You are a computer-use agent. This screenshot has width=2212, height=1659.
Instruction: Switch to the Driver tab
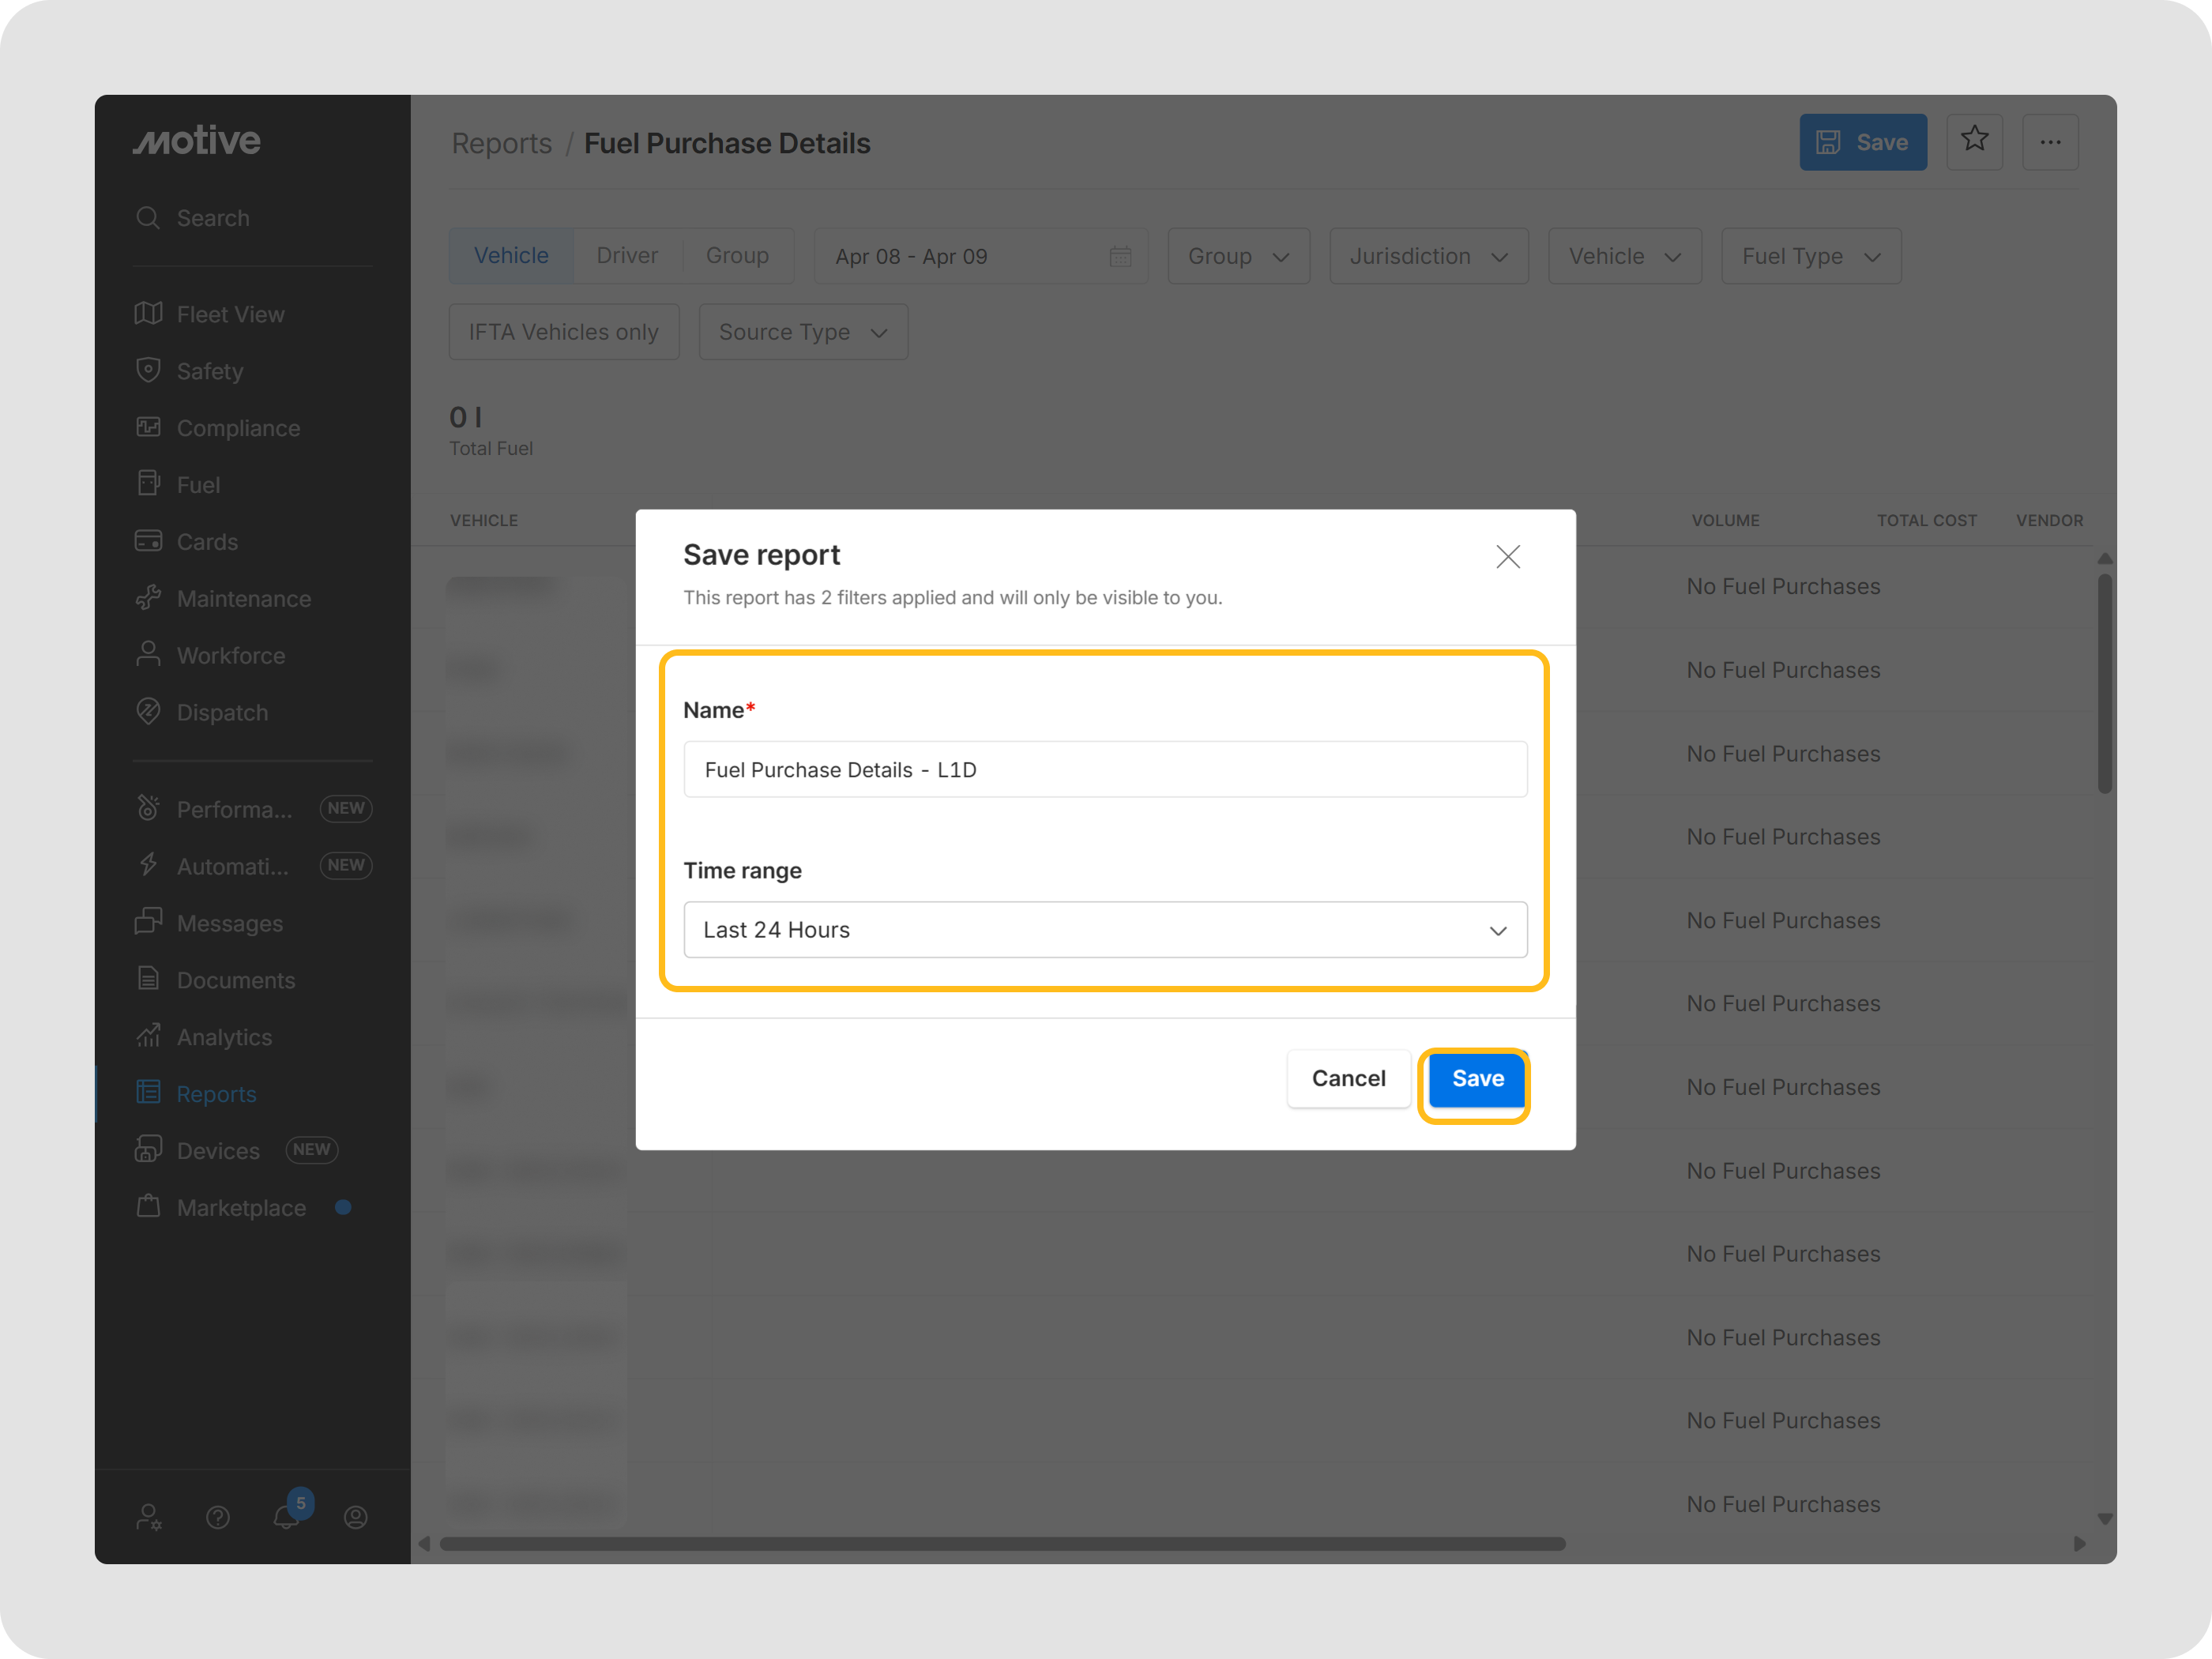click(x=627, y=256)
